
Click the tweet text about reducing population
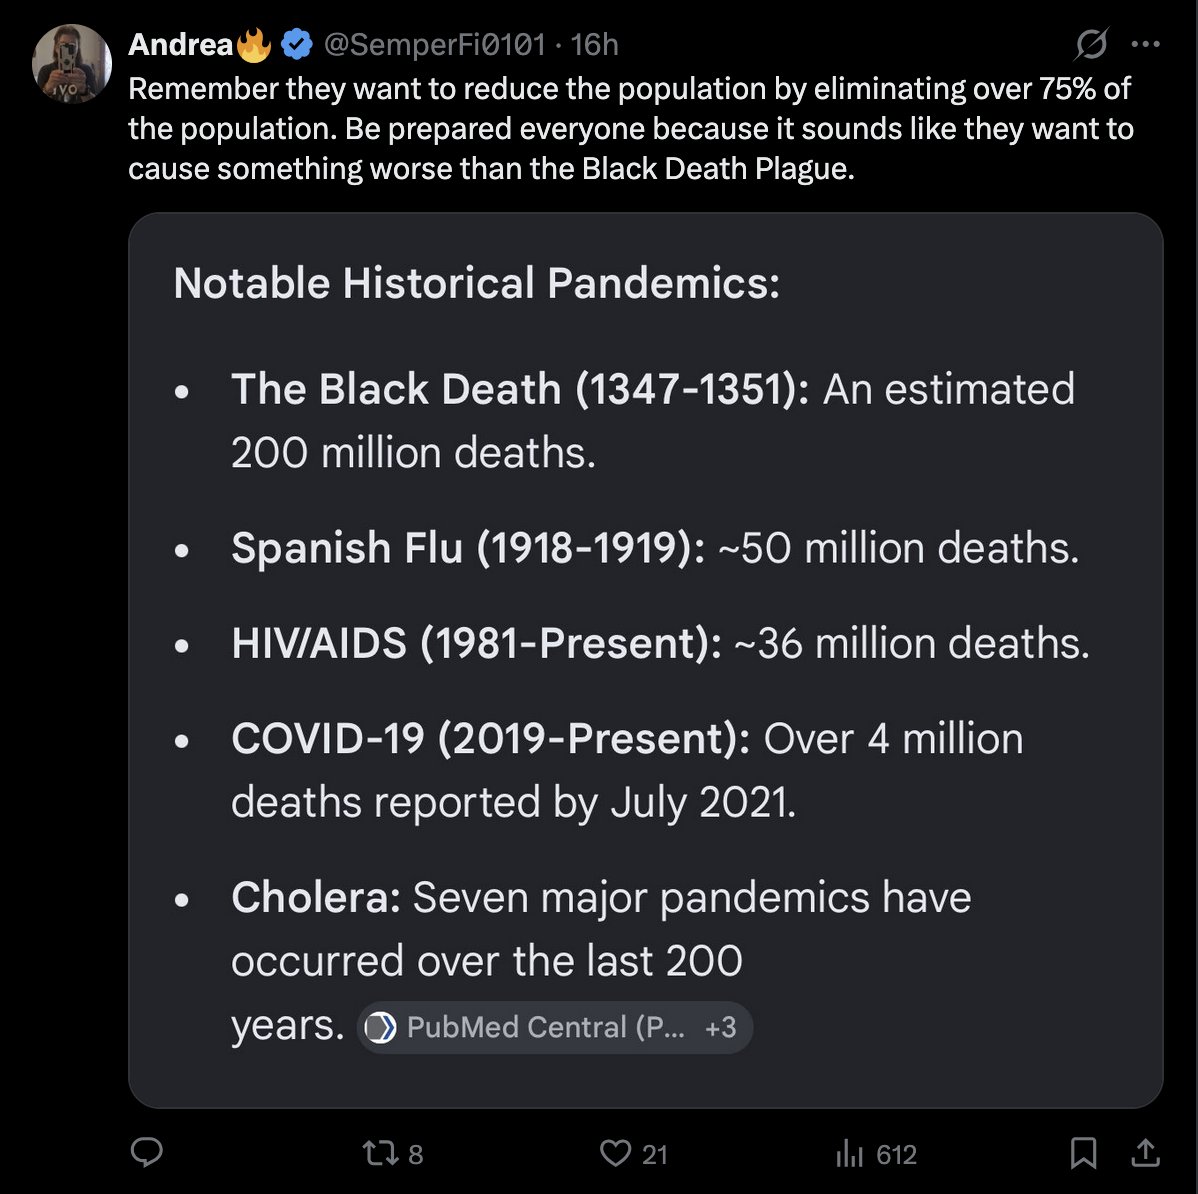631,128
